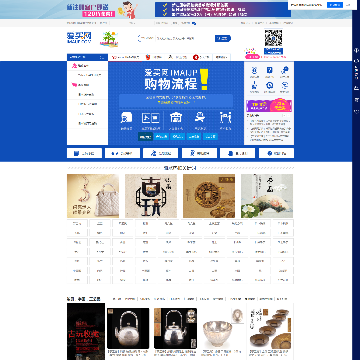Click the QR code image in the header
Viewport: 360px width, 360px height.
(273, 38)
